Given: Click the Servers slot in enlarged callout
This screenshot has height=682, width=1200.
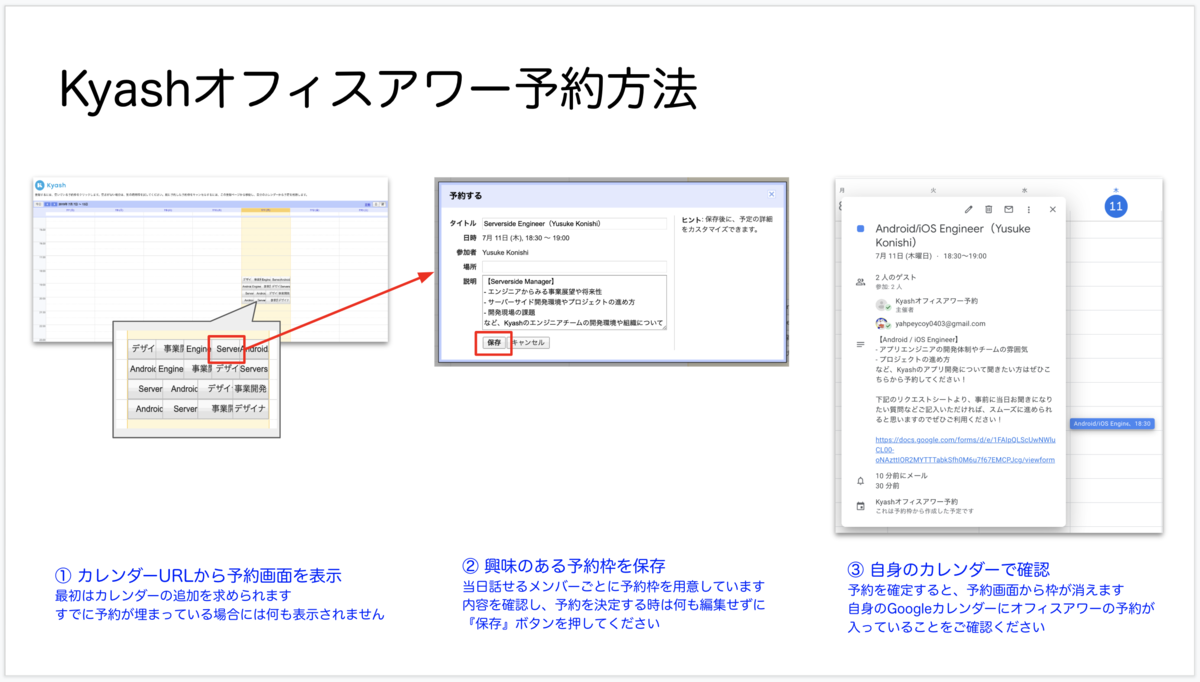Looking at the screenshot, I should (254, 370).
